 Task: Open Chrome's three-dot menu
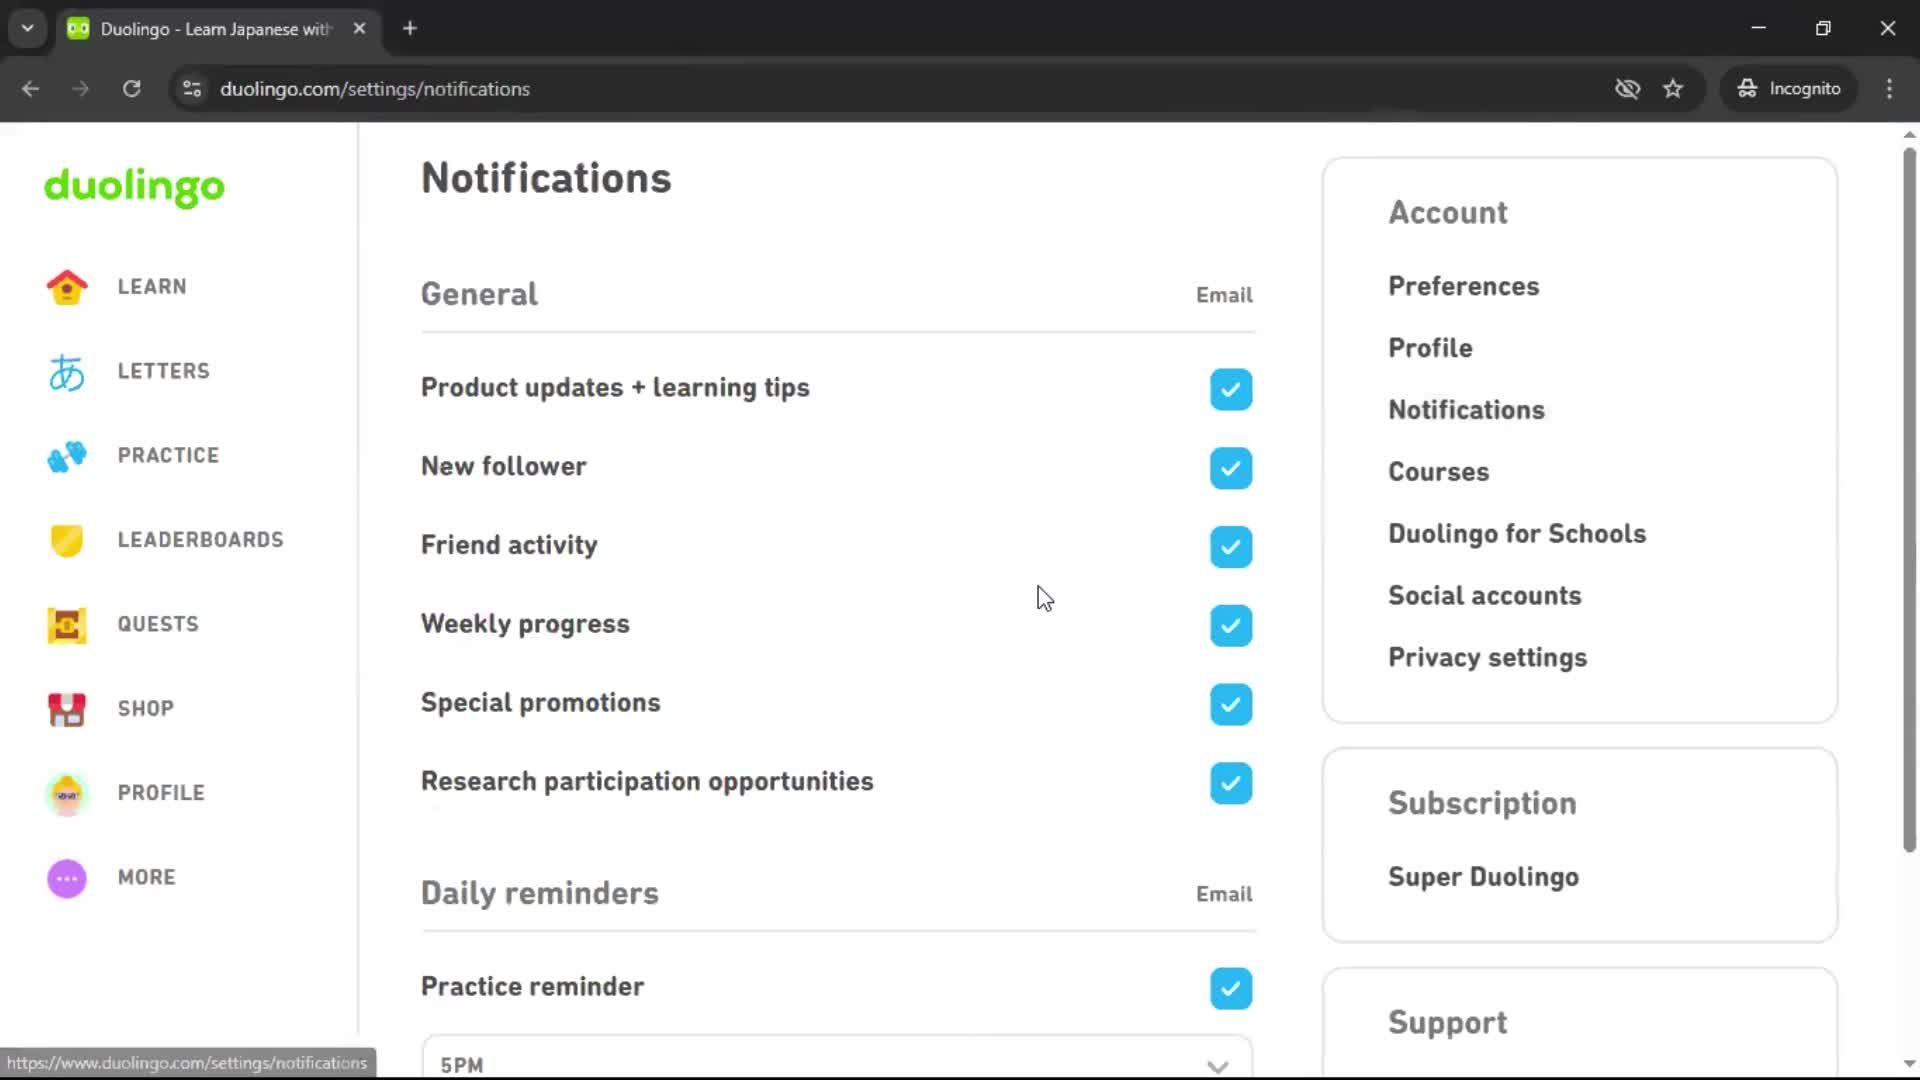pyautogui.click(x=1889, y=89)
